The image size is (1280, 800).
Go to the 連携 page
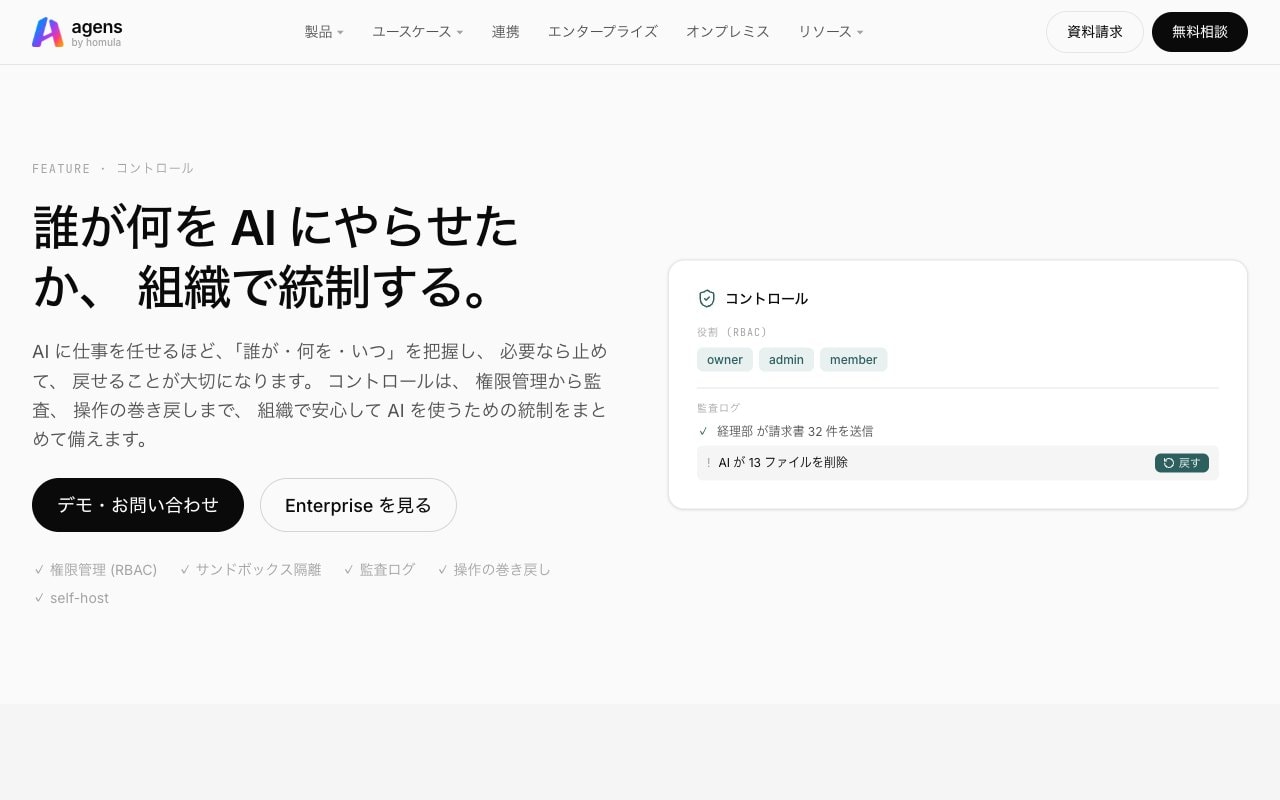point(506,32)
